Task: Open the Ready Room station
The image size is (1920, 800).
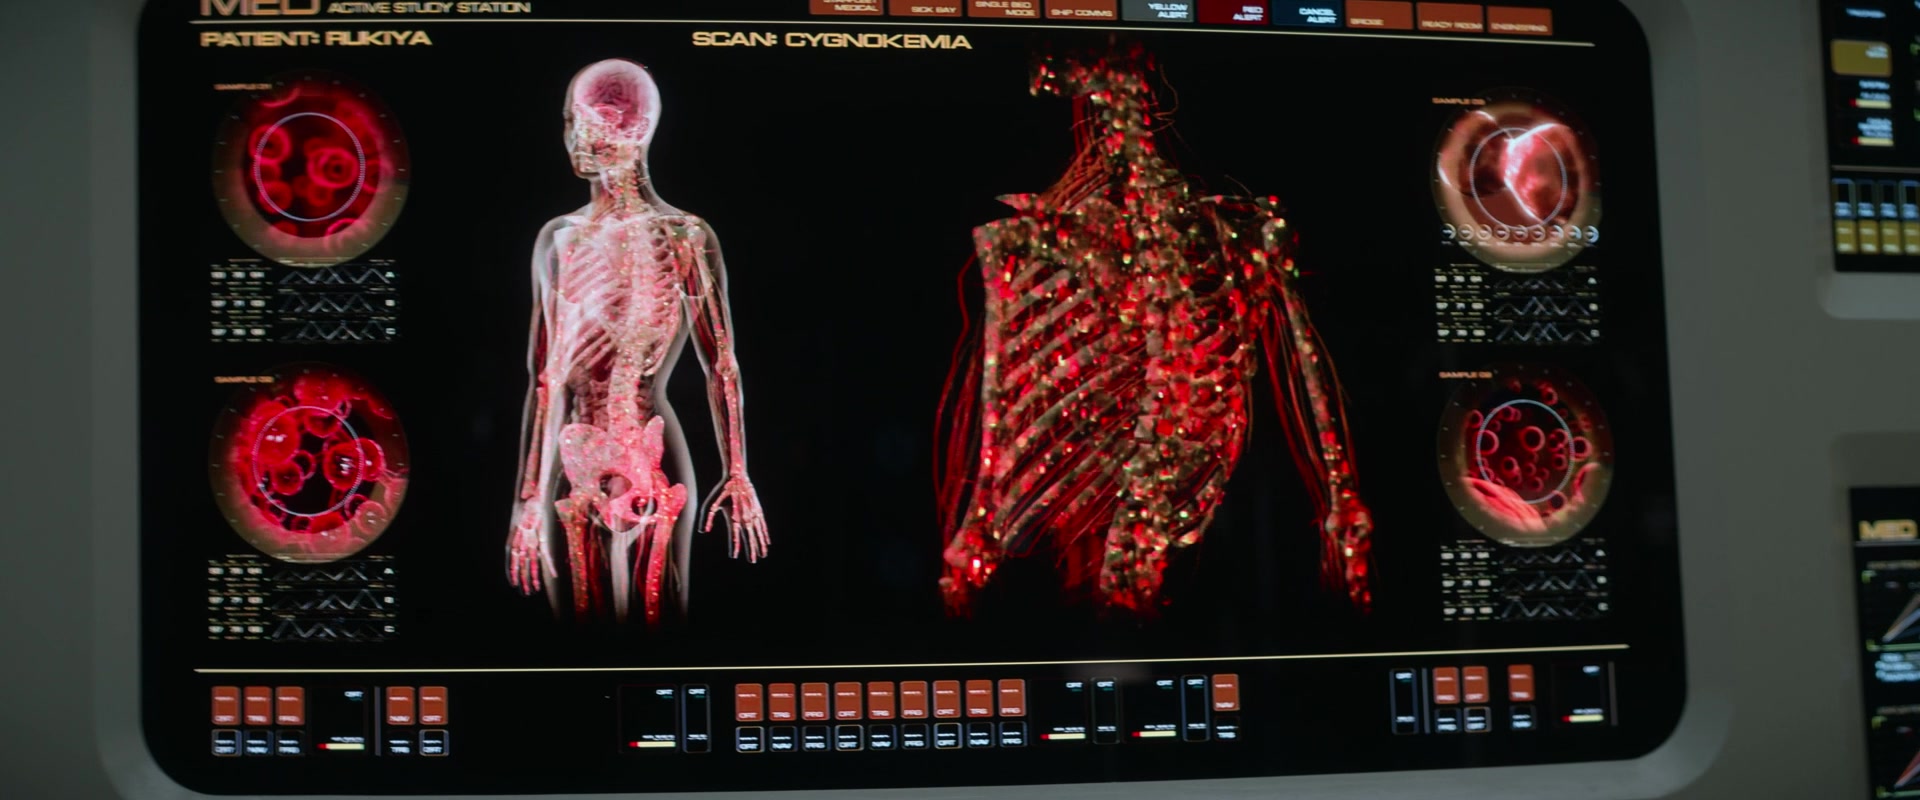Action: click(x=1449, y=18)
